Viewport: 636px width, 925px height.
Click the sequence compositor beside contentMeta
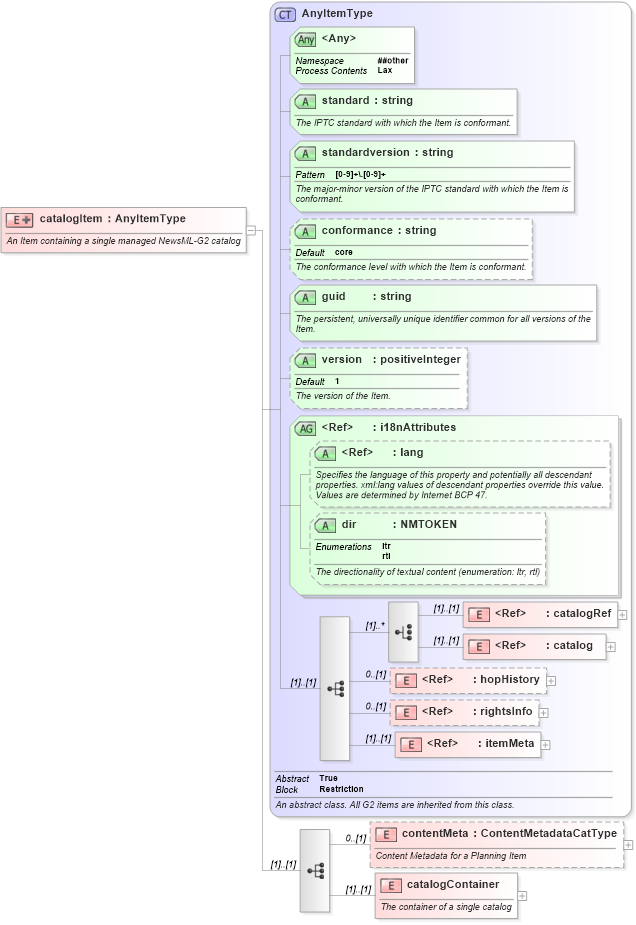(x=314, y=871)
